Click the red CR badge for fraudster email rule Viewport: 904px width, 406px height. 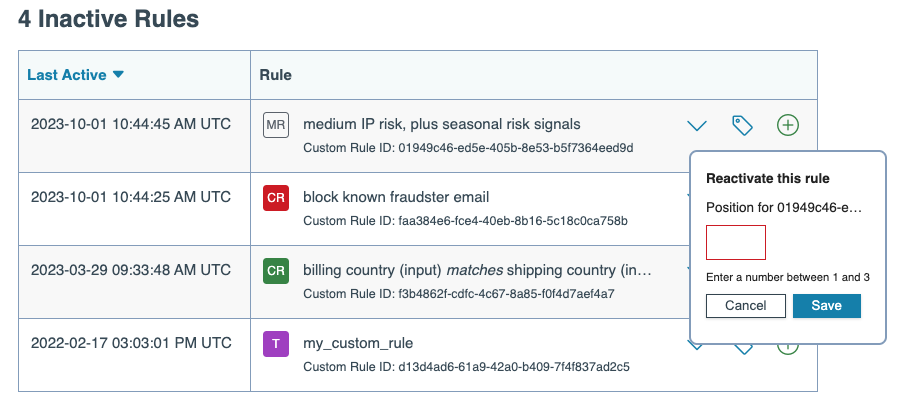tap(276, 197)
